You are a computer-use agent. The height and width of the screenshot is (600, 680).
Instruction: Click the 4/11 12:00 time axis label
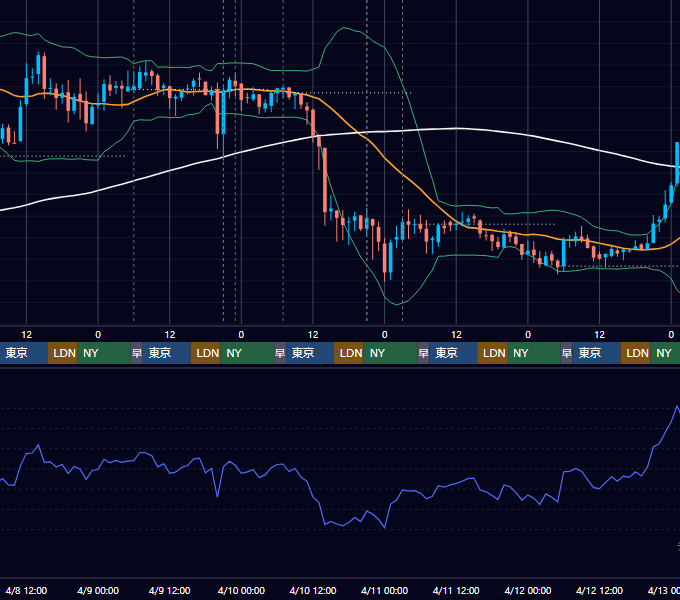point(456,591)
